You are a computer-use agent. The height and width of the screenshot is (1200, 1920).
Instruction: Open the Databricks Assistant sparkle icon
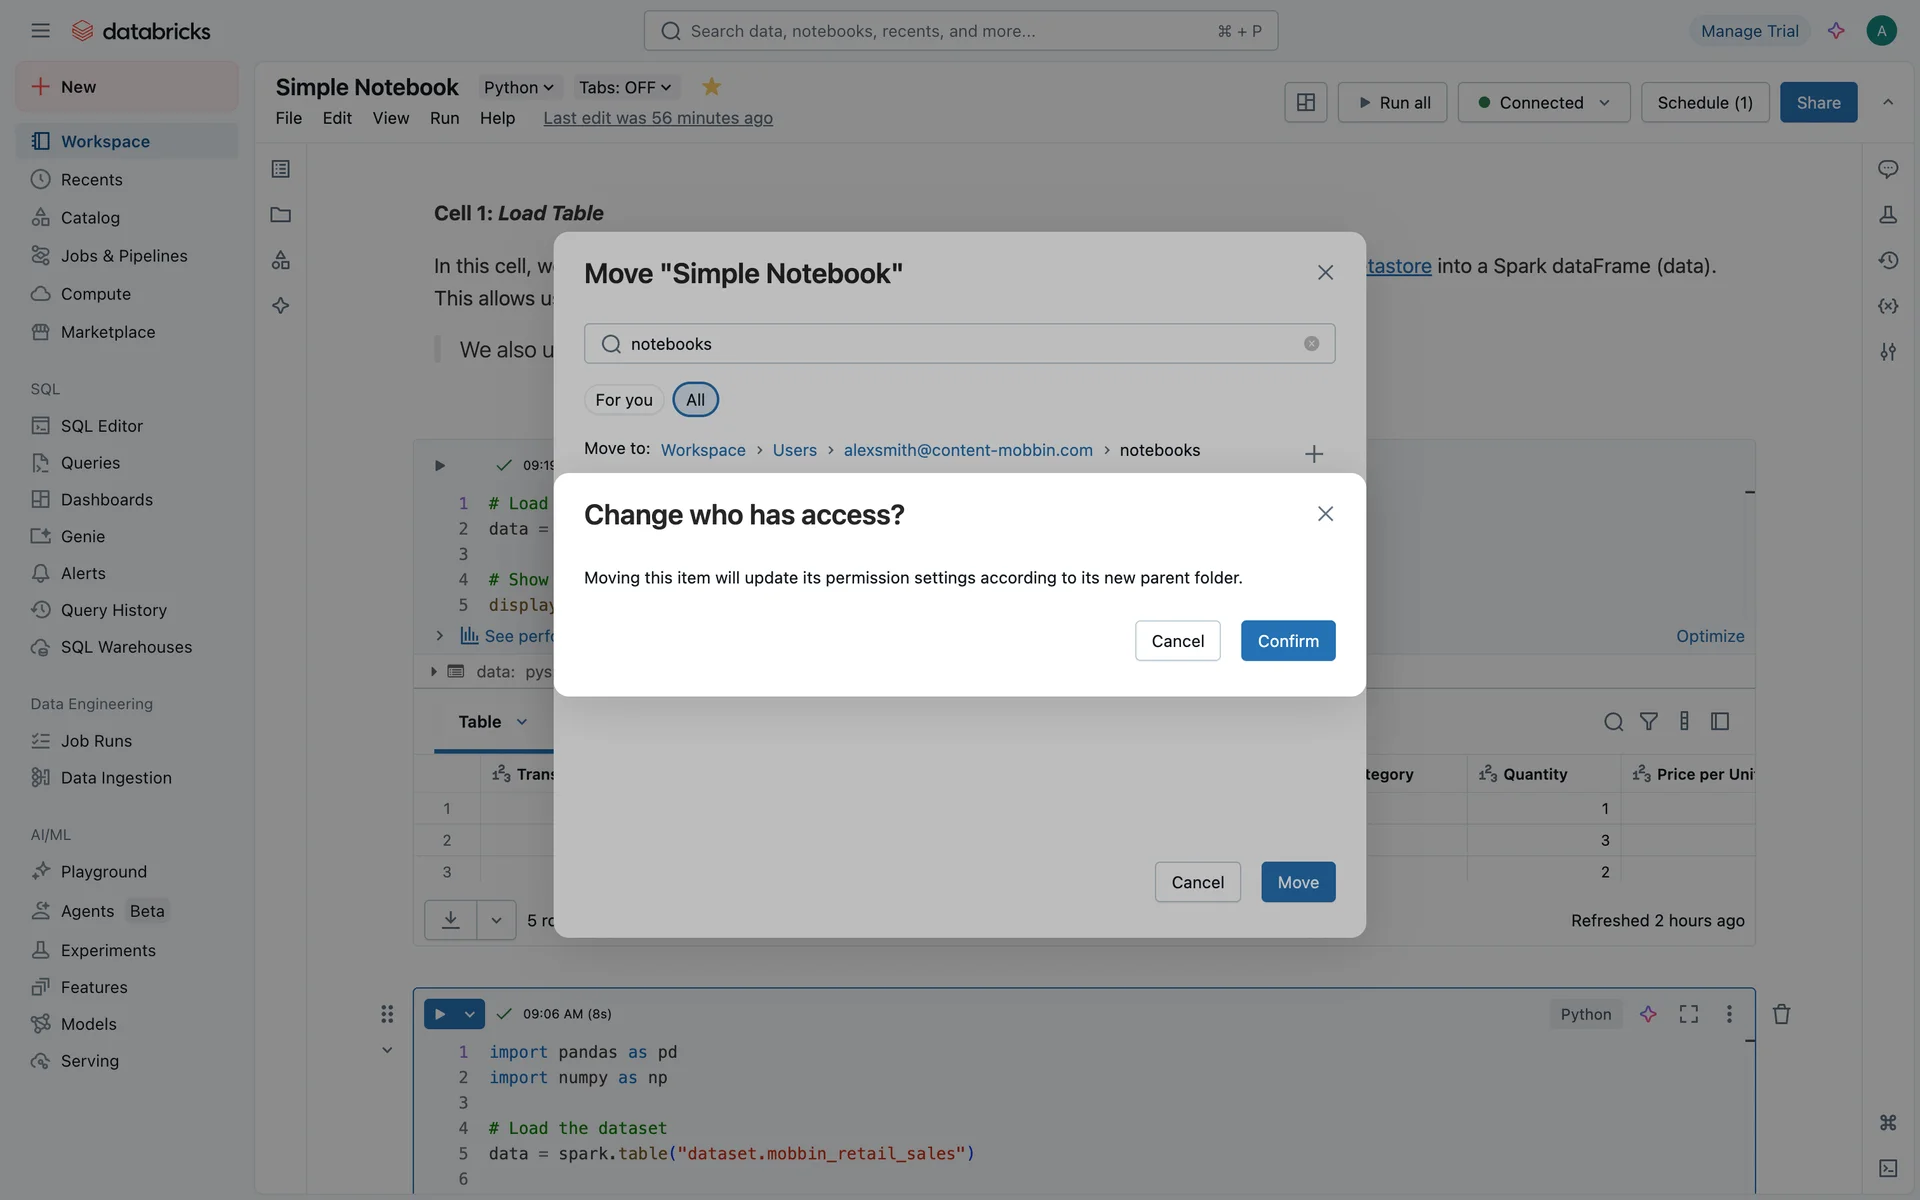point(1836,31)
